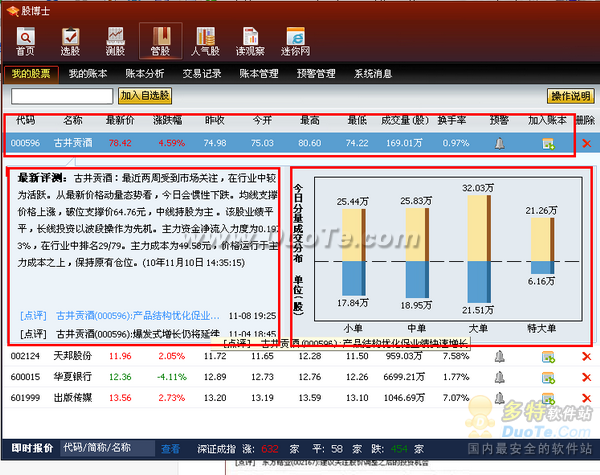Click the alert bell for 天邦股份
The image size is (600, 475).
[x=499, y=357]
